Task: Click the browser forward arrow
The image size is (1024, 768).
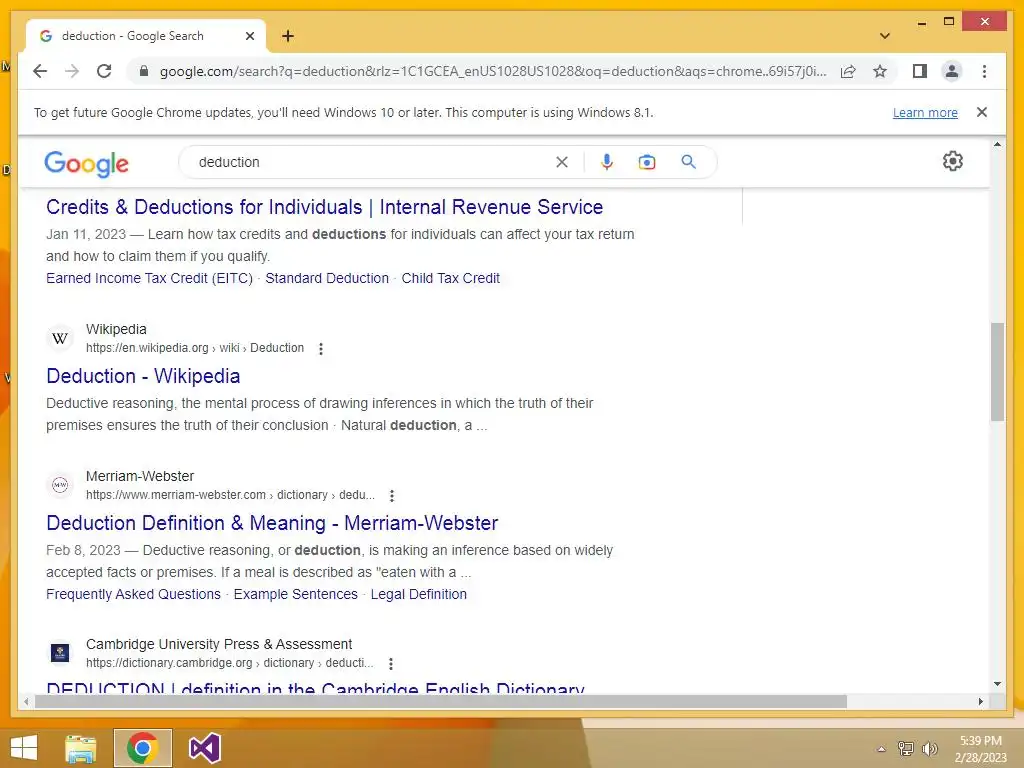Action: (72, 71)
